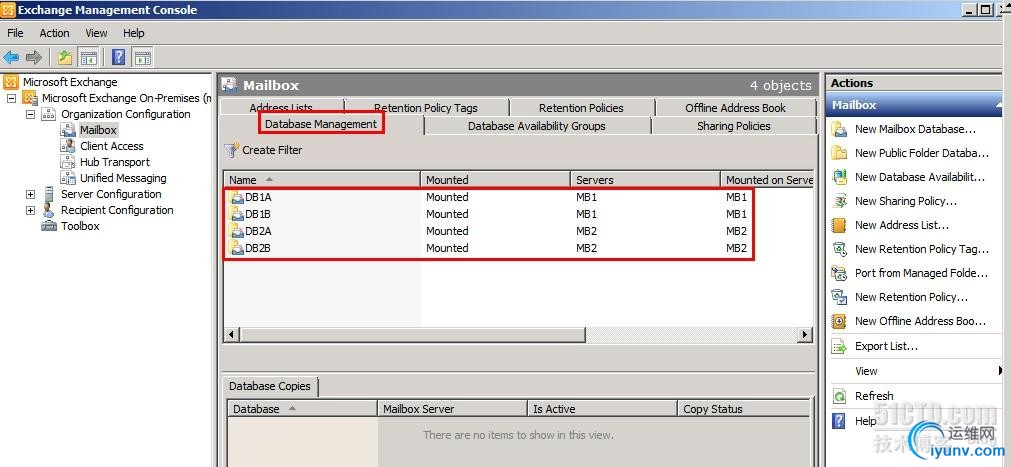The width and height of the screenshot is (1011, 467).
Task: Click the Export List icon
Action: point(839,346)
